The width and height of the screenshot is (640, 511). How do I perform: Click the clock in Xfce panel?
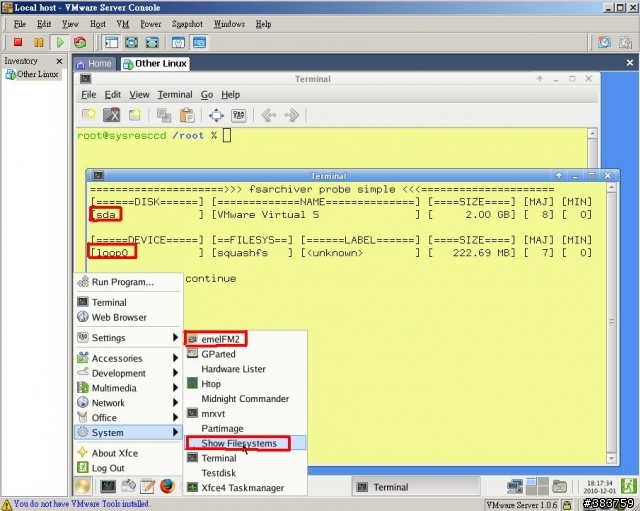[x=600, y=487]
